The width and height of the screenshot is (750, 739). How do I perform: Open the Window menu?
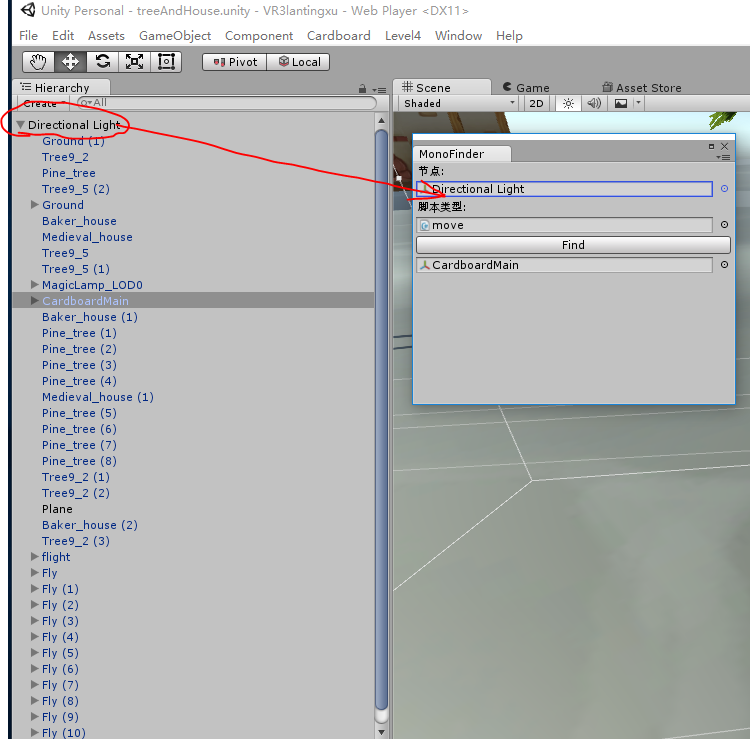(458, 36)
